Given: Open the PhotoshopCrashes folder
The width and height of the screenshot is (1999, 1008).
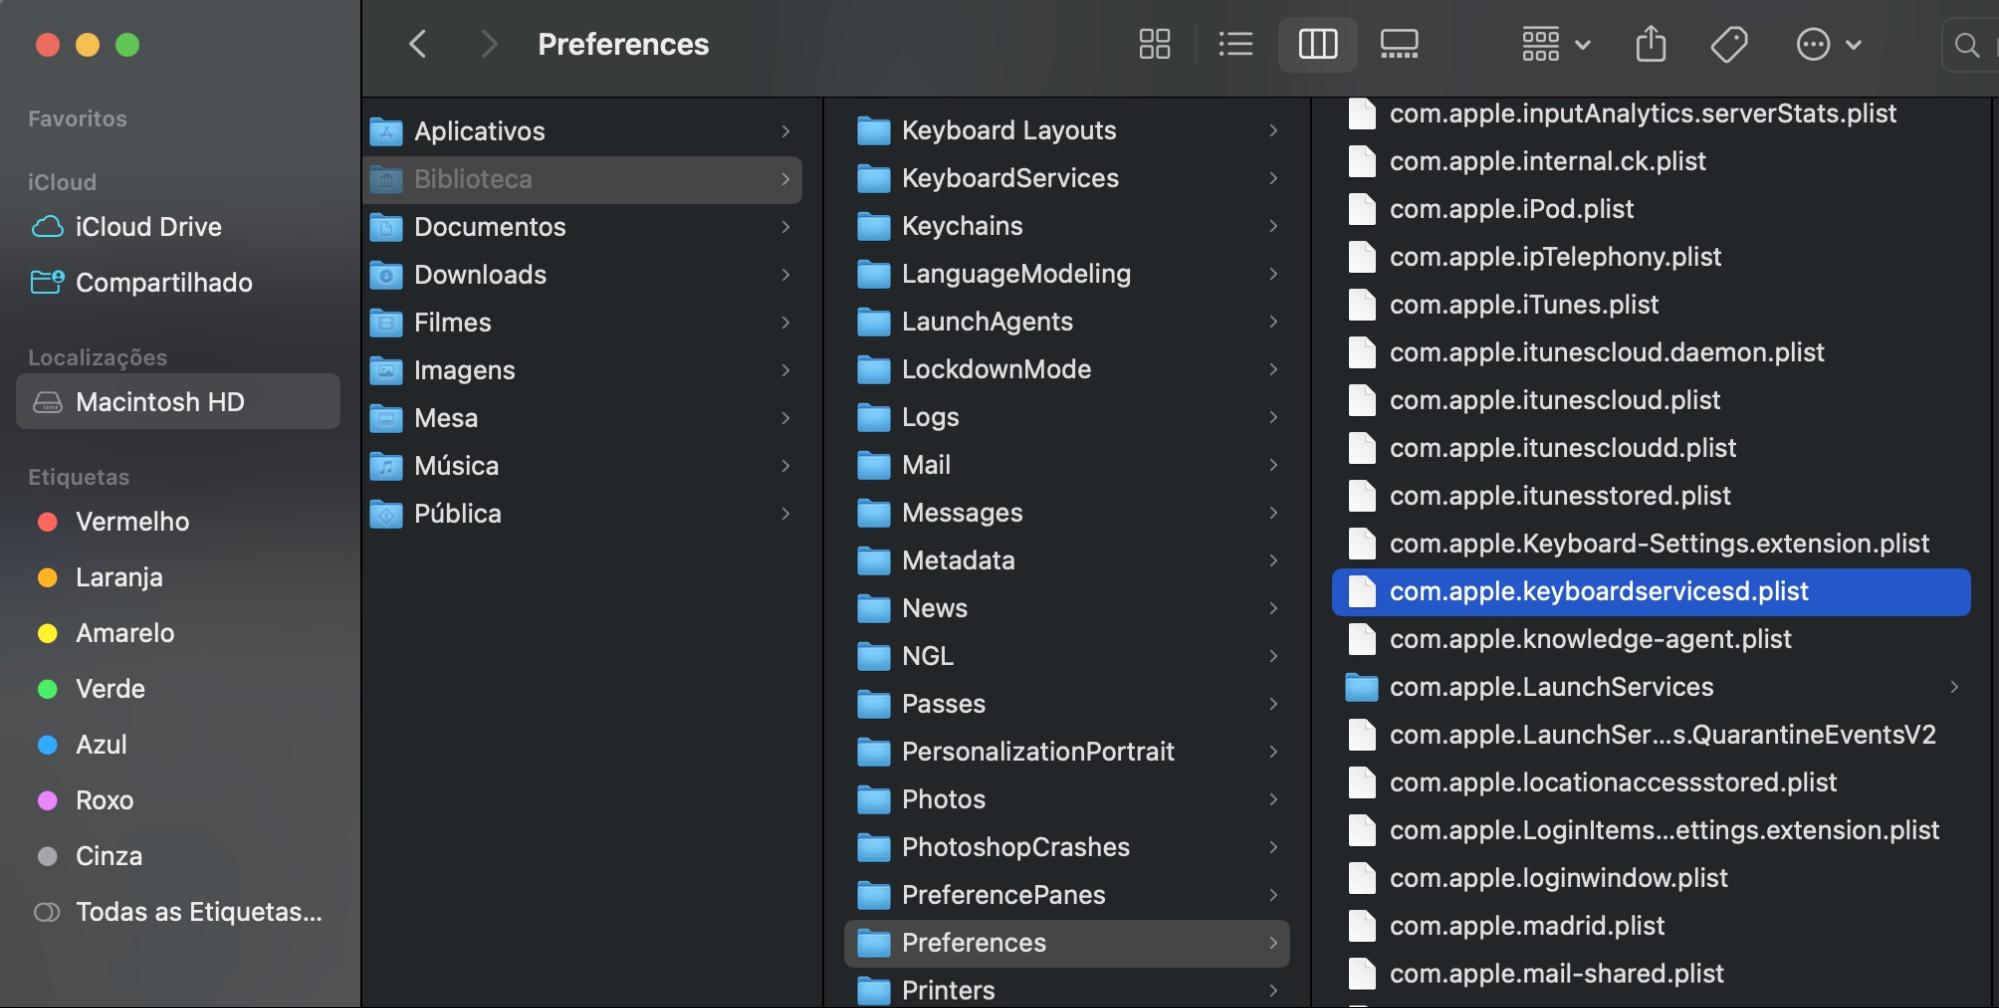Looking at the screenshot, I should click(1067, 848).
